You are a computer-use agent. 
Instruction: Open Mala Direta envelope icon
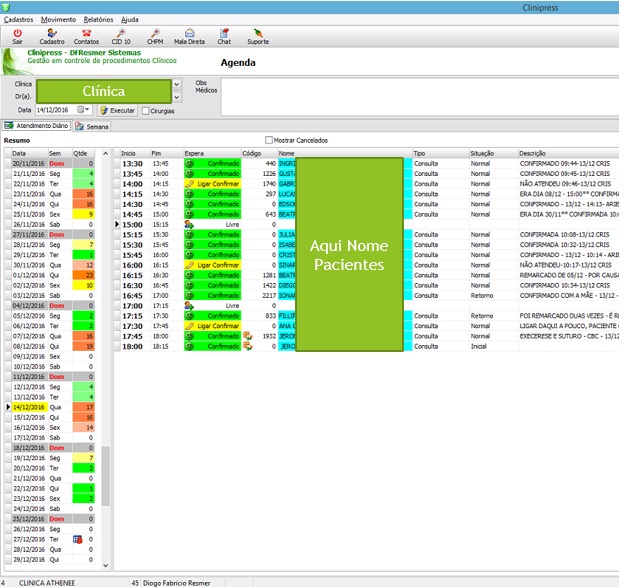[x=190, y=34]
